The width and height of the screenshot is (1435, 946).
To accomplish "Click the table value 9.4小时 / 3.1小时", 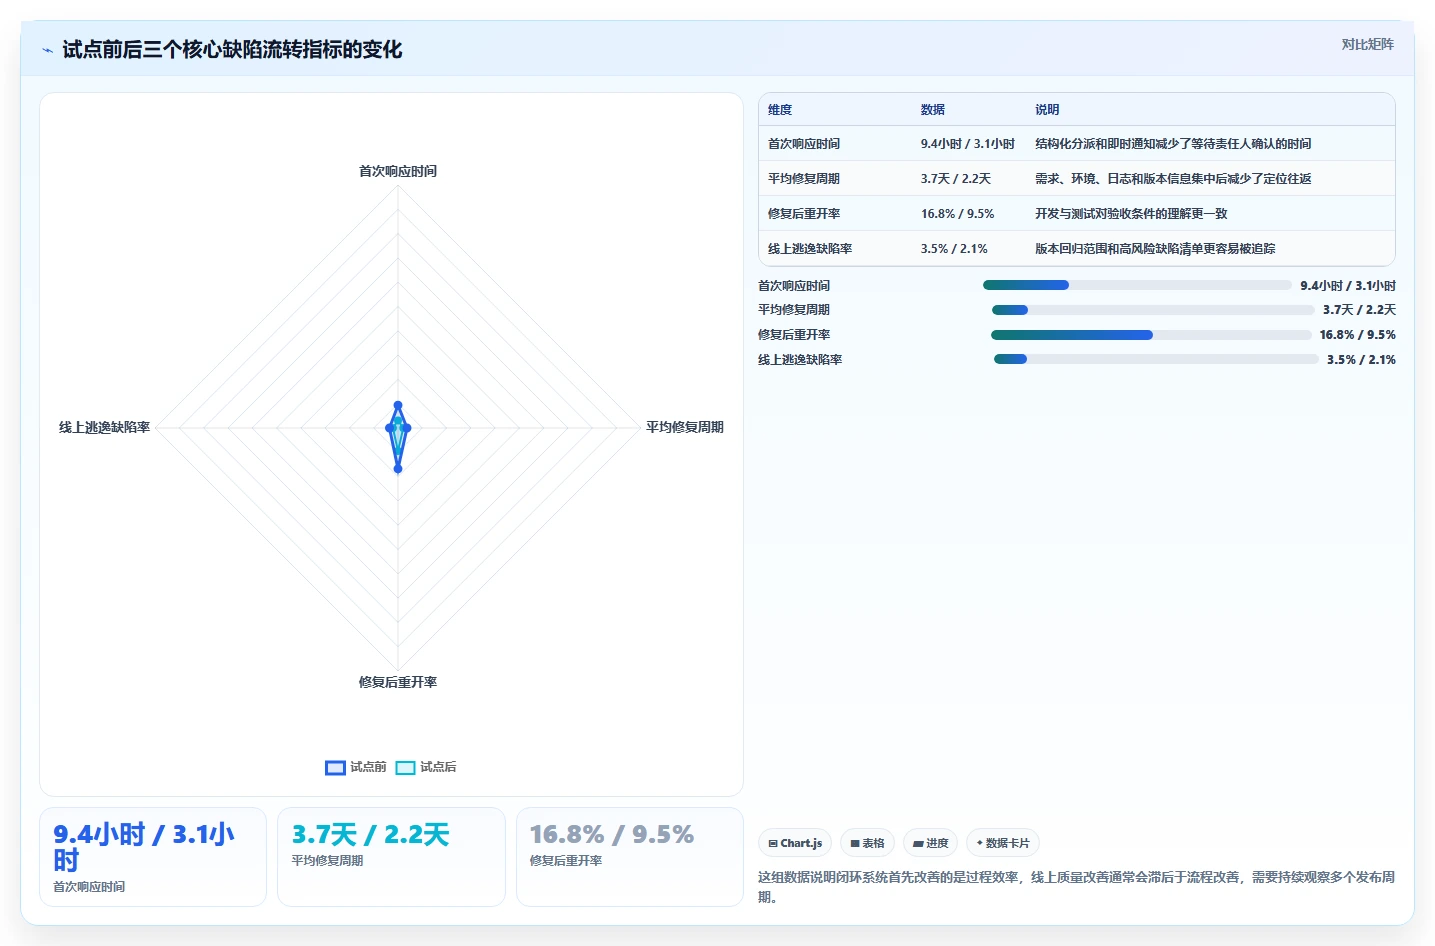I will 968,144.
